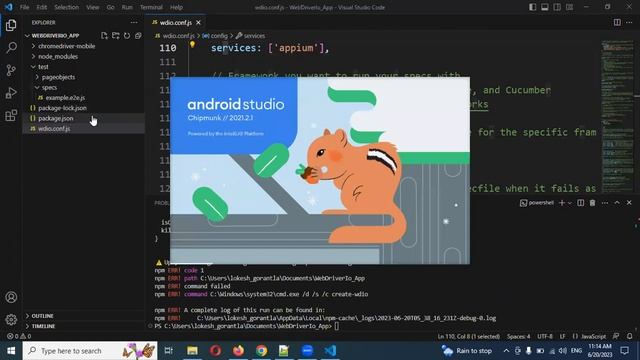Screen dimensions: 640x360
Task: Open the Terminal menu
Action: (x=151, y=7)
